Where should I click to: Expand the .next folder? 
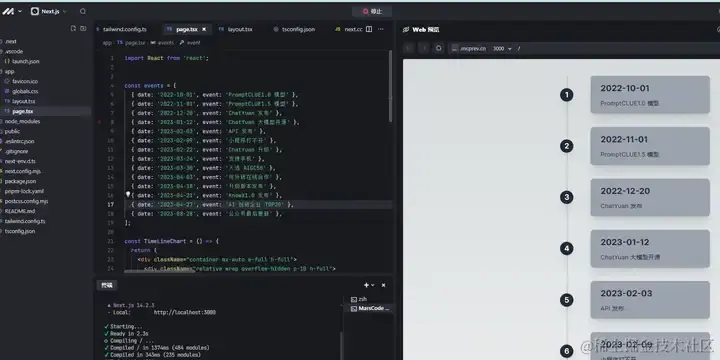[11, 41]
